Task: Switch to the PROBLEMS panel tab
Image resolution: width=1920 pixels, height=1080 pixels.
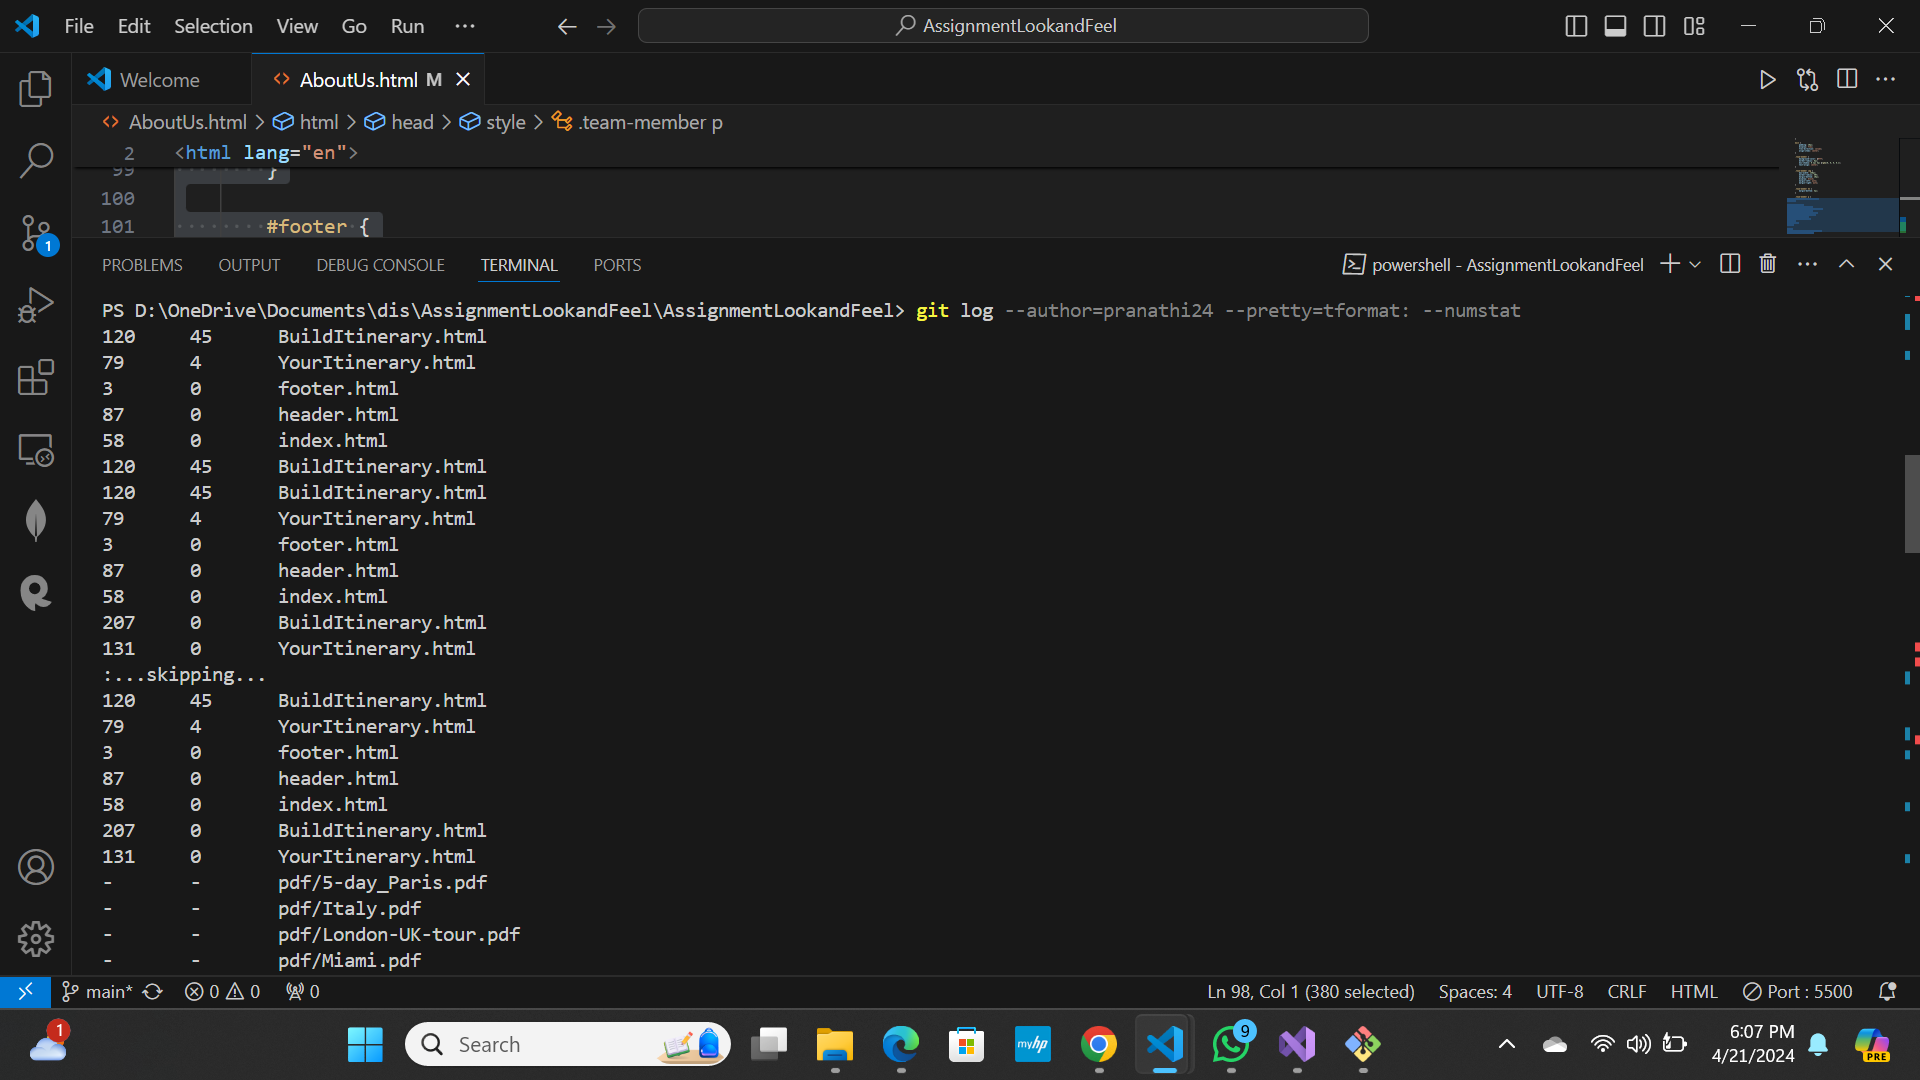Action: coord(142,265)
